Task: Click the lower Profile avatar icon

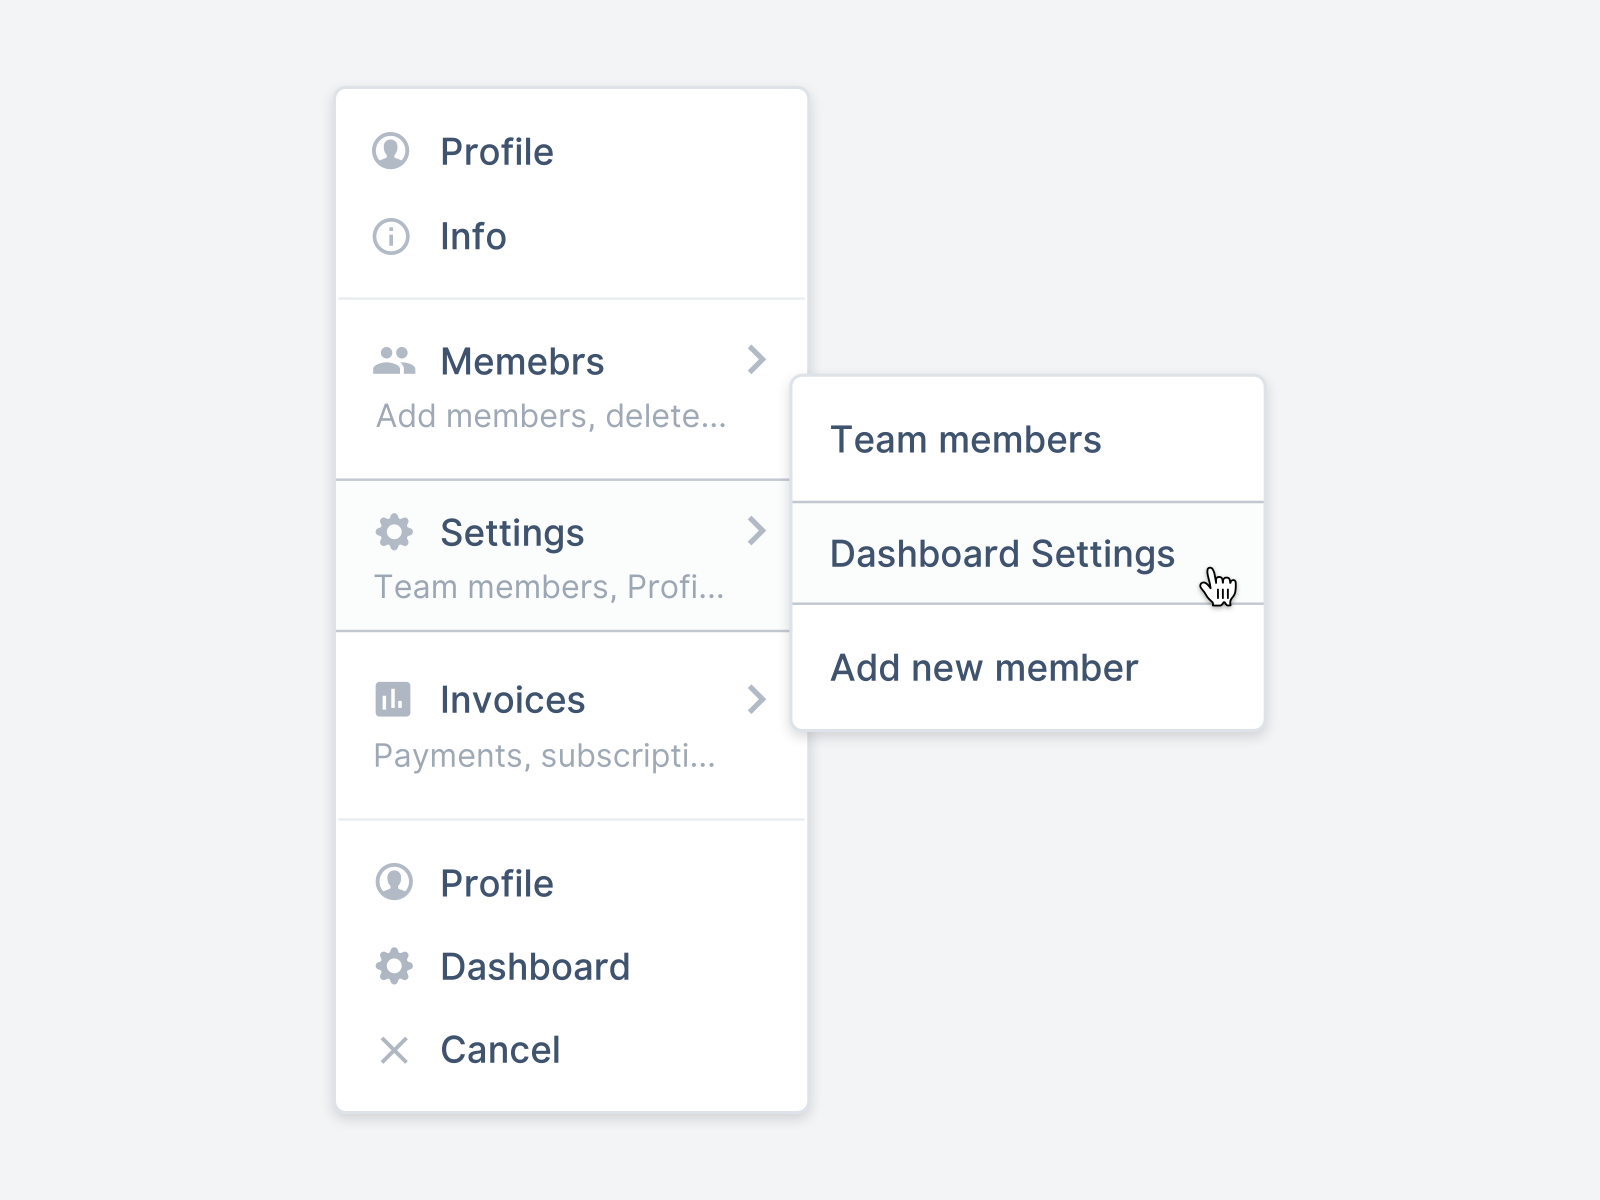Action: coord(392,883)
